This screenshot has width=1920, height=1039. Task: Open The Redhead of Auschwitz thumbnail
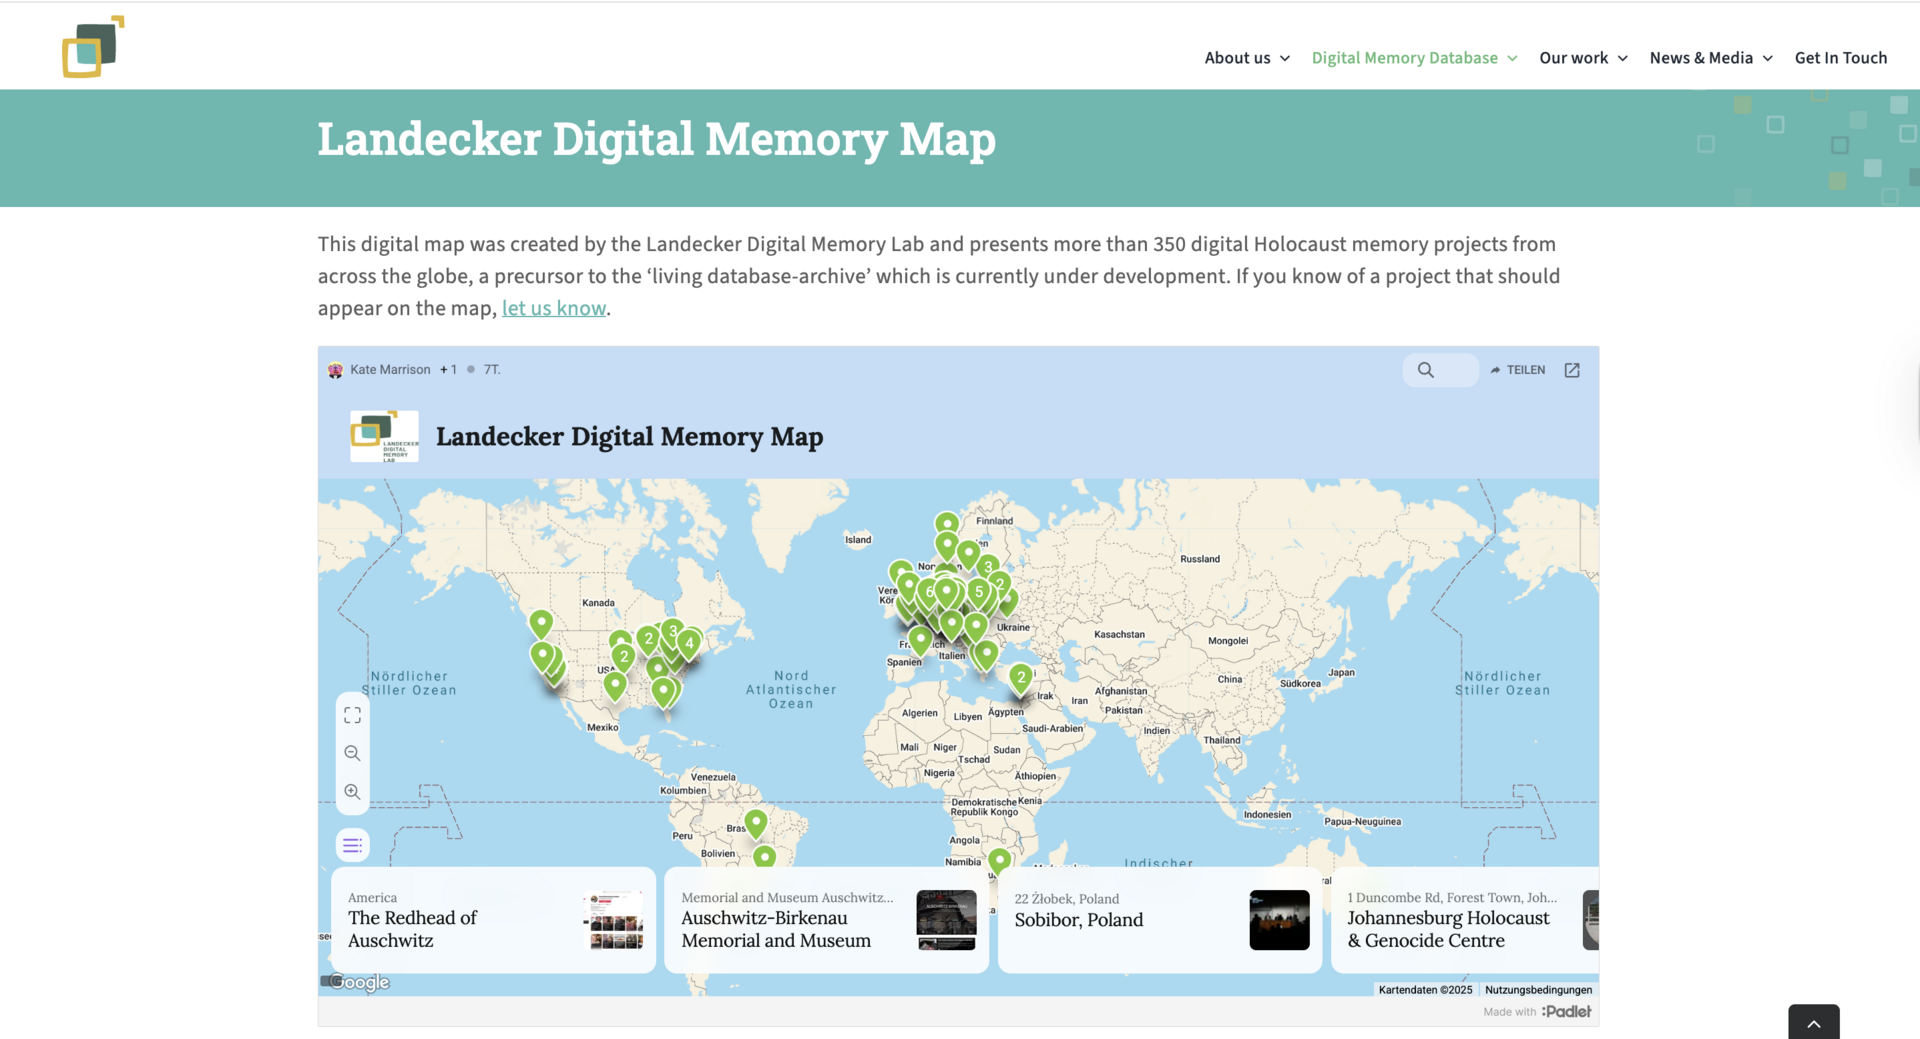613,920
